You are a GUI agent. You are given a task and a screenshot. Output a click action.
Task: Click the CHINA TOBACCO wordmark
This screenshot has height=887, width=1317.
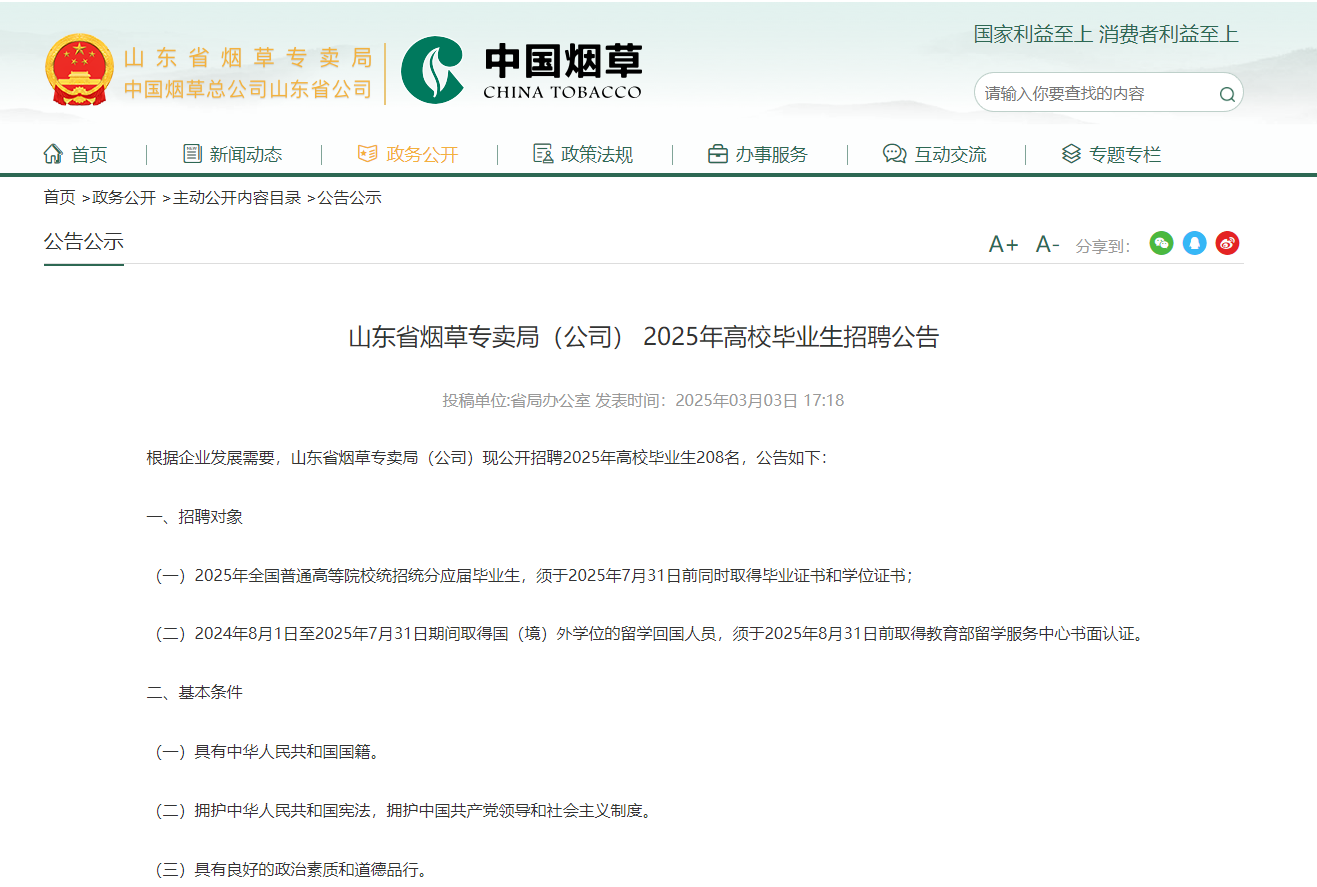[x=562, y=93]
